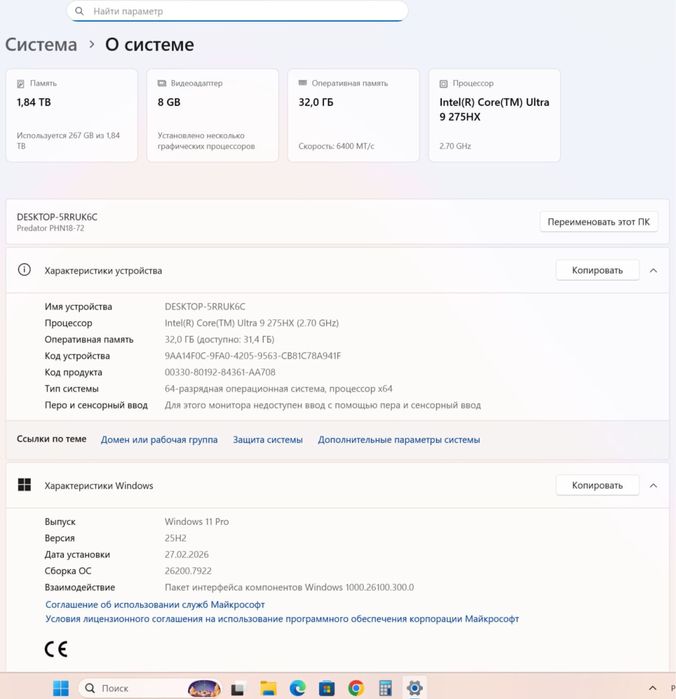Collapse the Характеристики устройства section
676x699 pixels.
[x=653, y=271]
